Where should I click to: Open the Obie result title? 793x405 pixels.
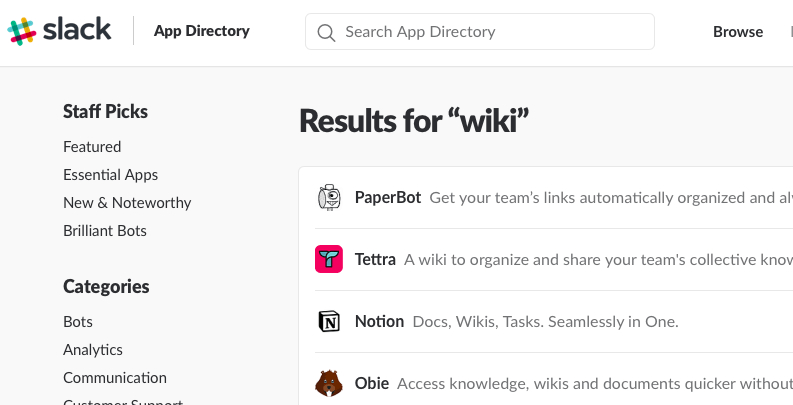(372, 383)
